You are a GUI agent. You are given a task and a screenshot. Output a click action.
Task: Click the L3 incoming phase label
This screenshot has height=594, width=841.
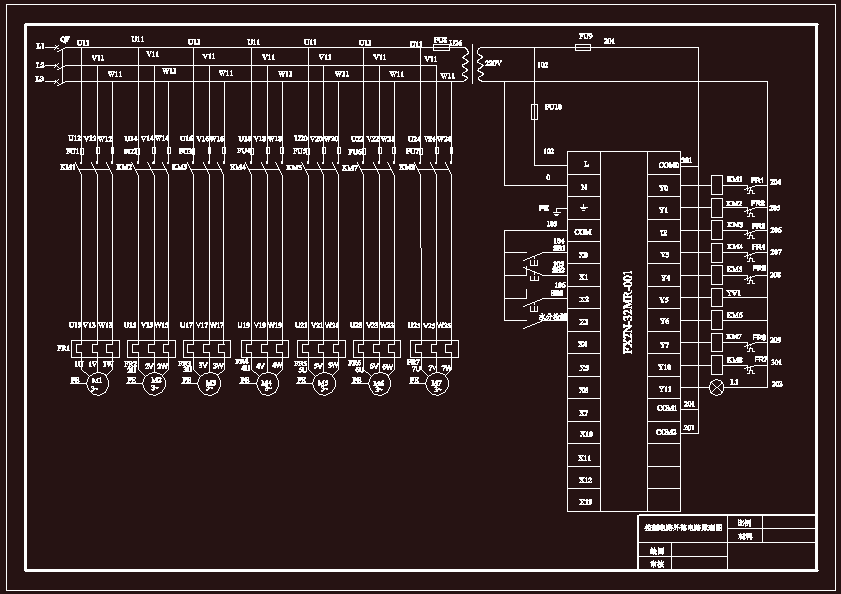(40, 79)
